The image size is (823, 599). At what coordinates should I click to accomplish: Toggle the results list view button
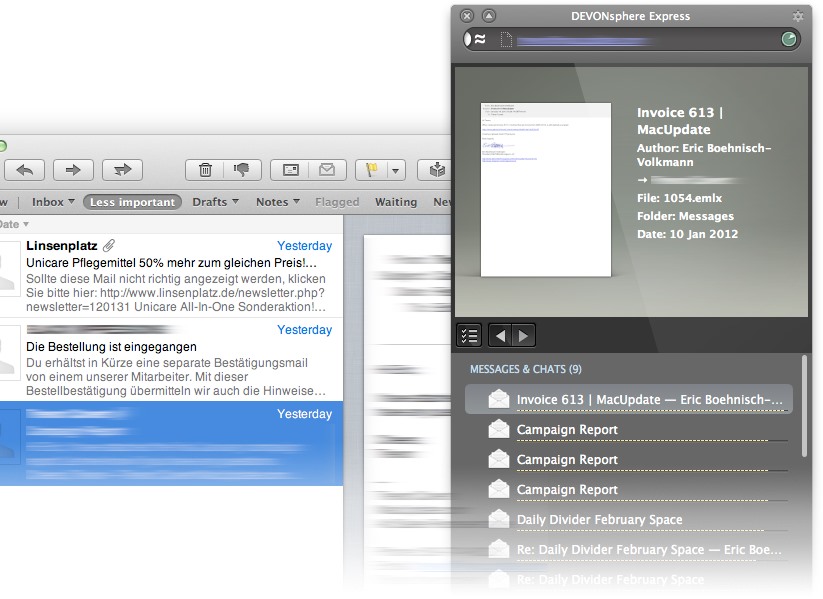469,335
